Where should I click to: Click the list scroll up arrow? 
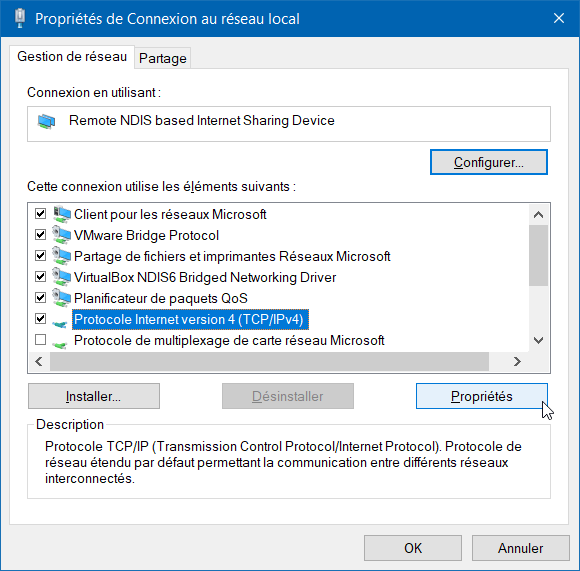click(x=539, y=215)
